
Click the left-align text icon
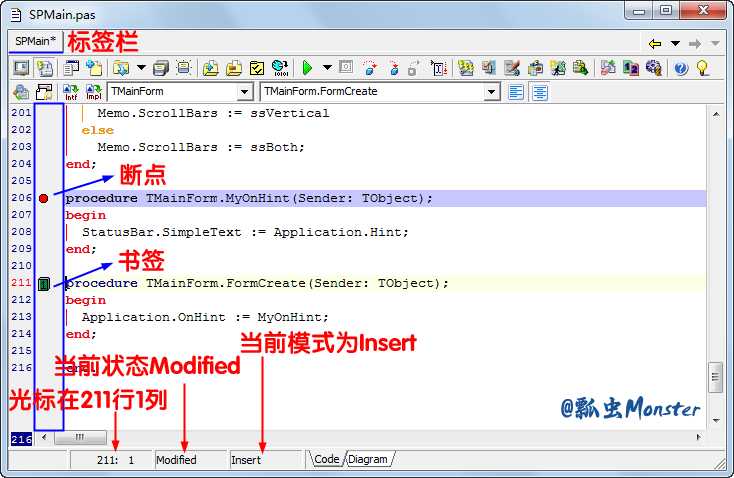[x=516, y=92]
